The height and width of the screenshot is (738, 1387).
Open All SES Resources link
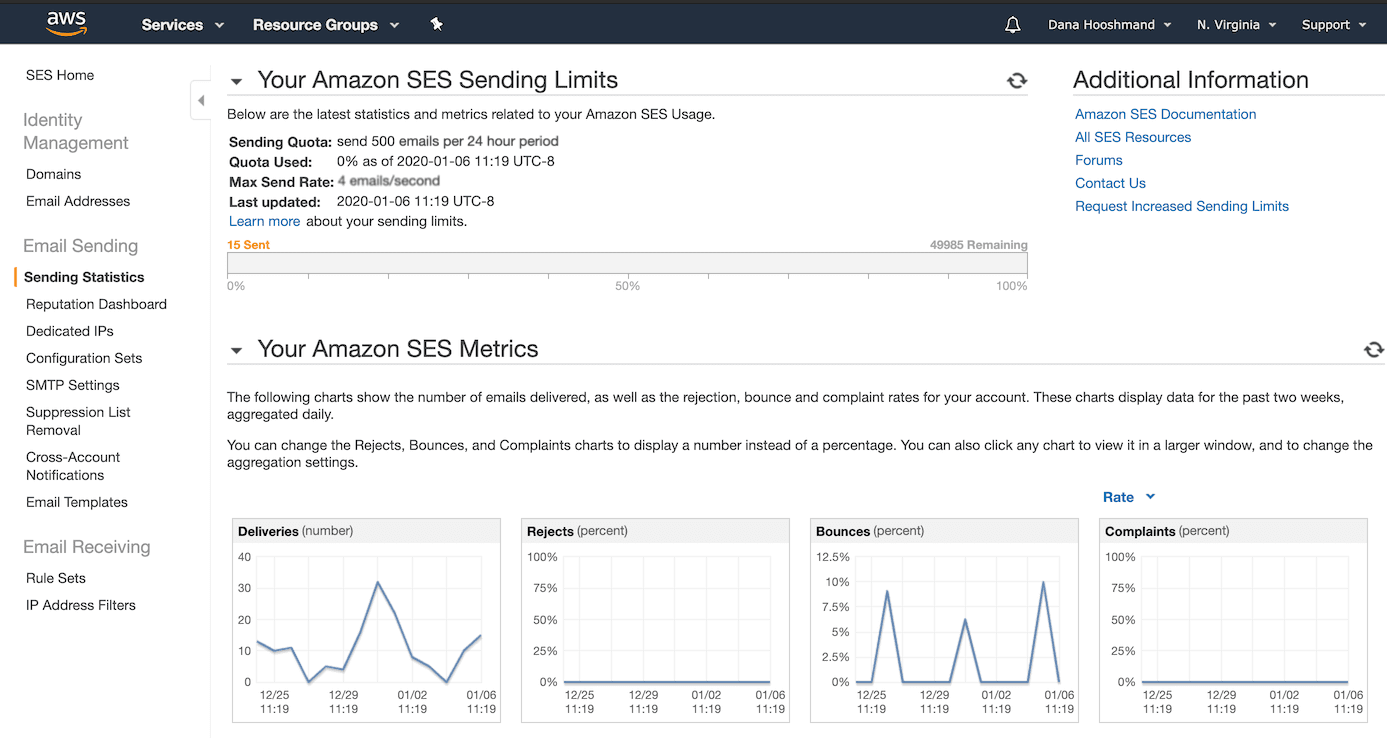click(1133, 137)
